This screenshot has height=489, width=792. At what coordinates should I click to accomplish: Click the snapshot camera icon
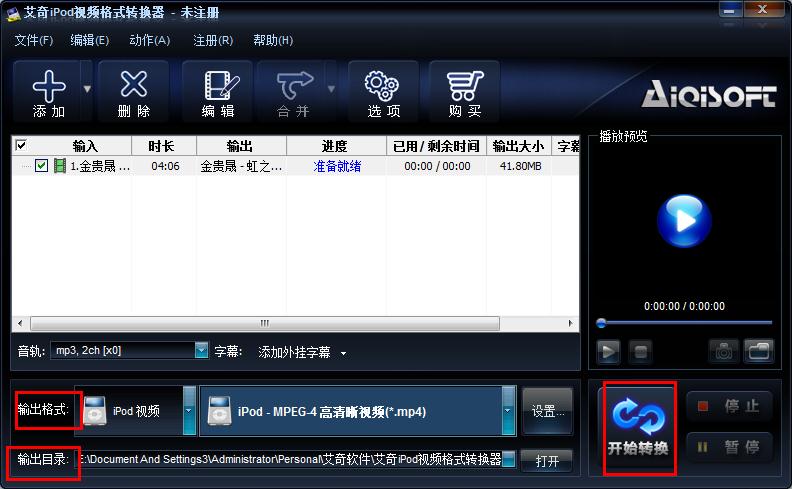coord(724,351)
